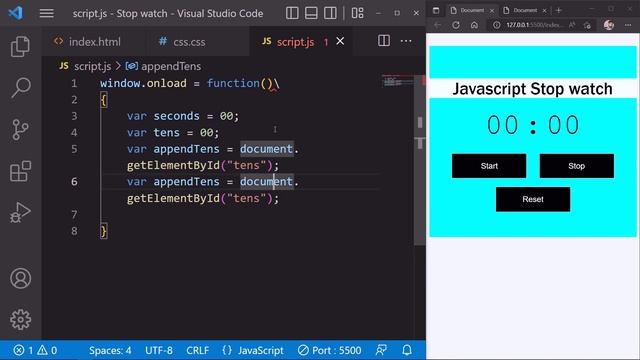Image resolution: width=640 pixels, height=360 pixels.
Task: Toggle the bottom panel layout icon
Action: [x=311, y=13]
